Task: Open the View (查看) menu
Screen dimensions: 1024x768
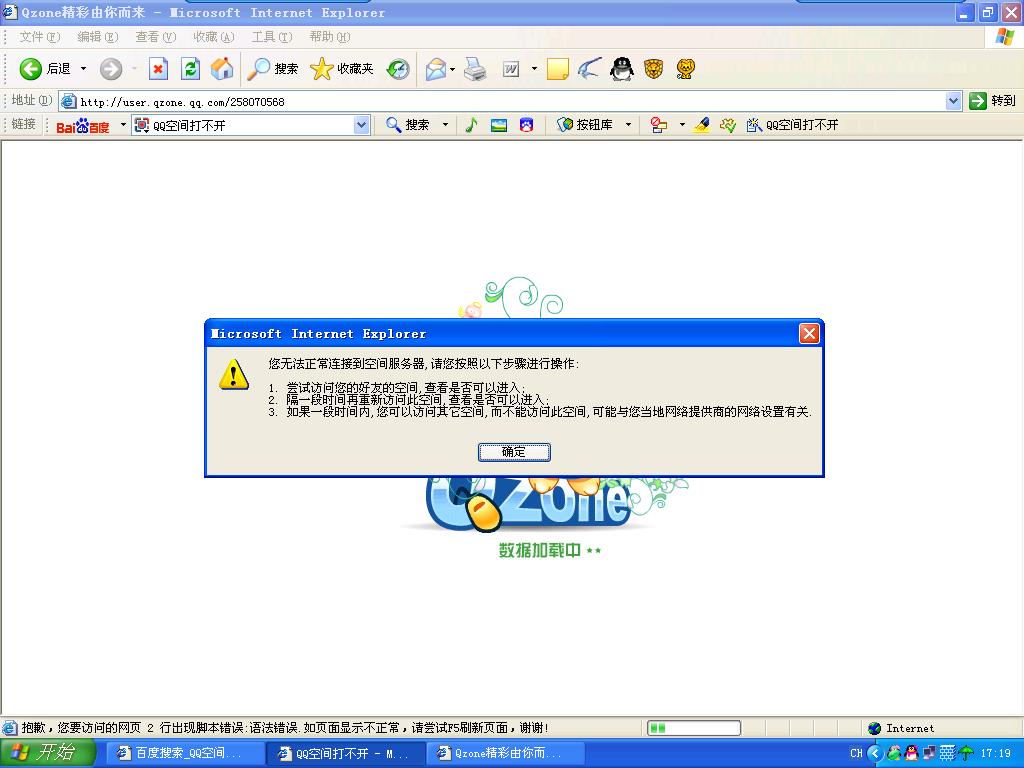Action: point(155,37)
